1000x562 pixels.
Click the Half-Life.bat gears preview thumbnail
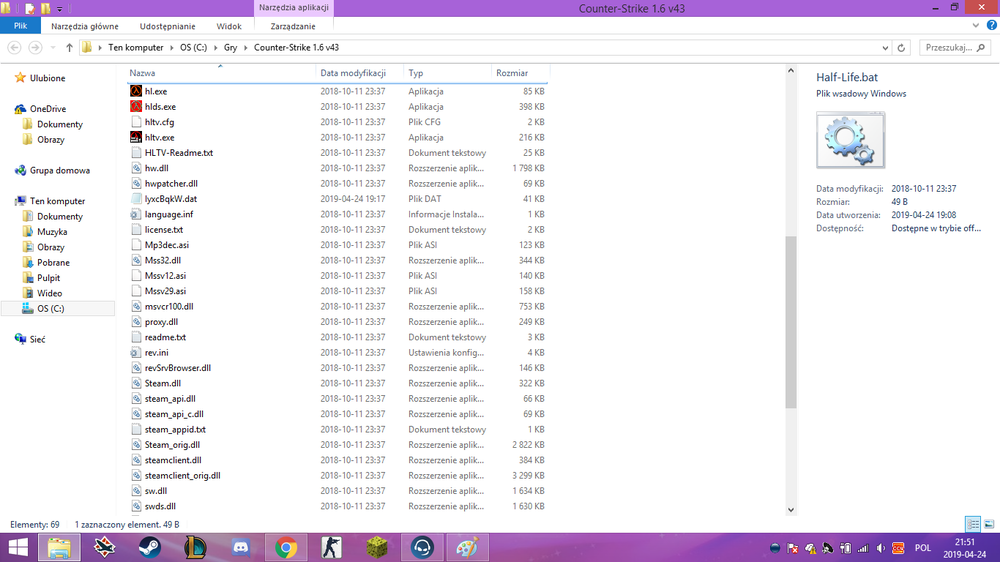click(x=851, y=140)
